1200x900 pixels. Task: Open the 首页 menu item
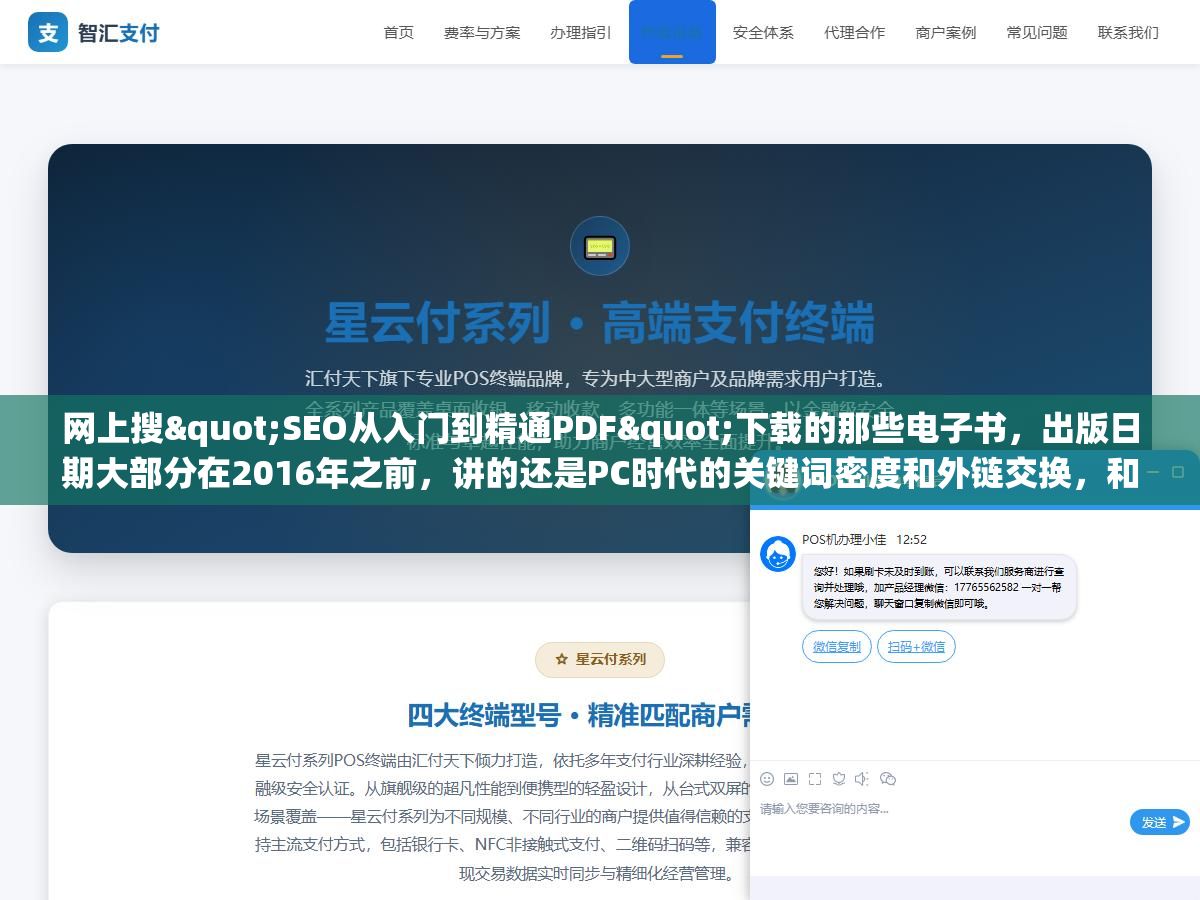click(399, 32)
